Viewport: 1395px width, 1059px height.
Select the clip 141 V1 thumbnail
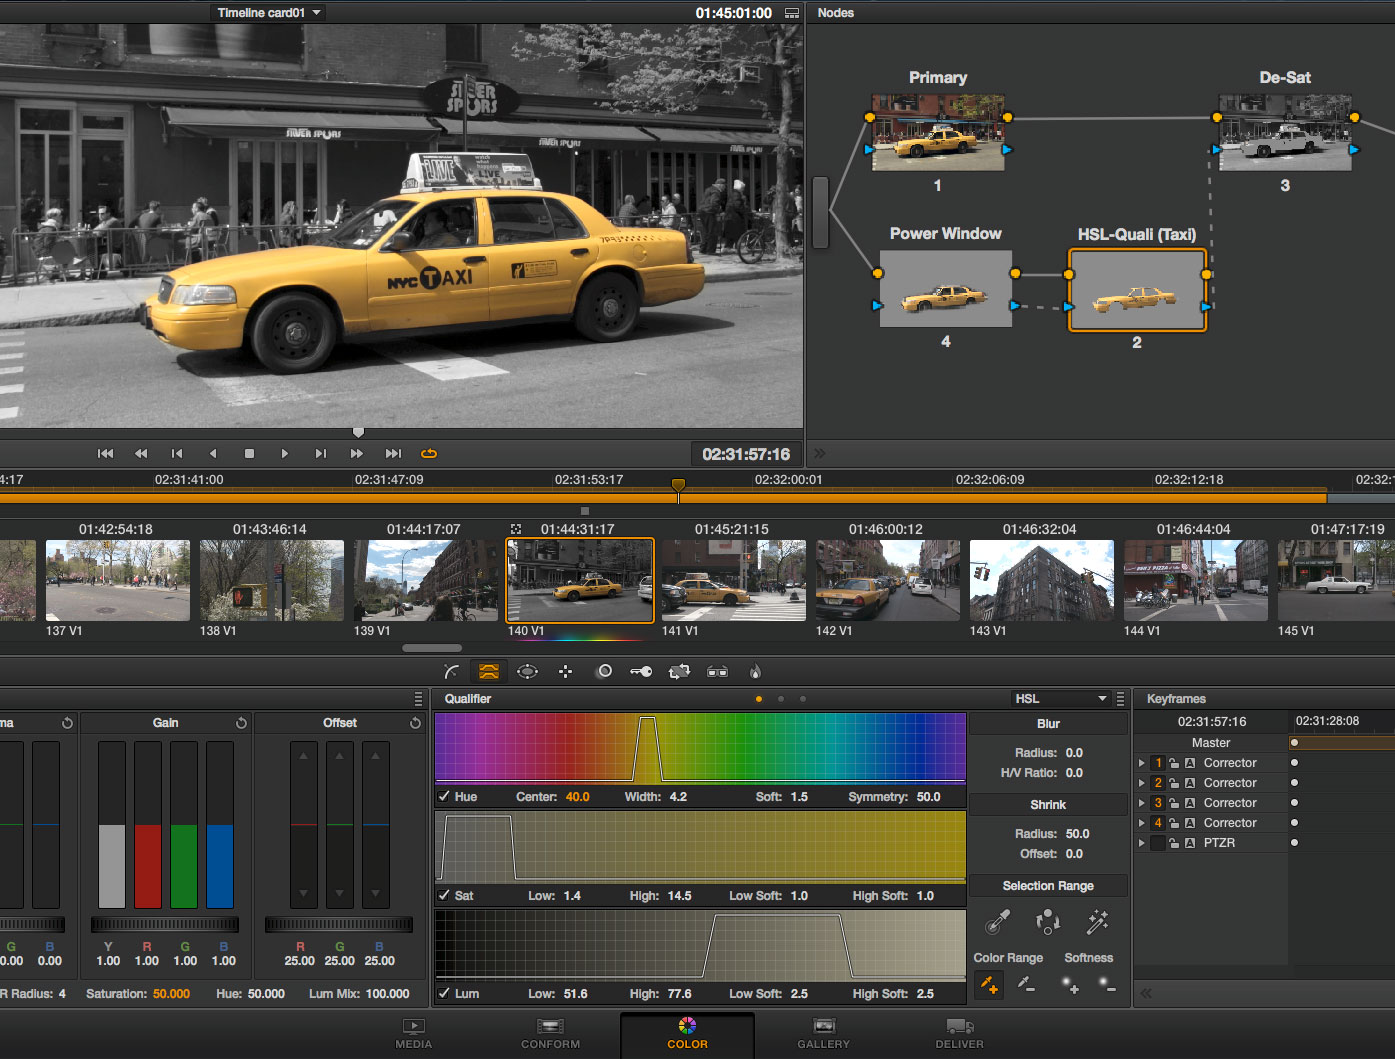click(x=733, y=580)
